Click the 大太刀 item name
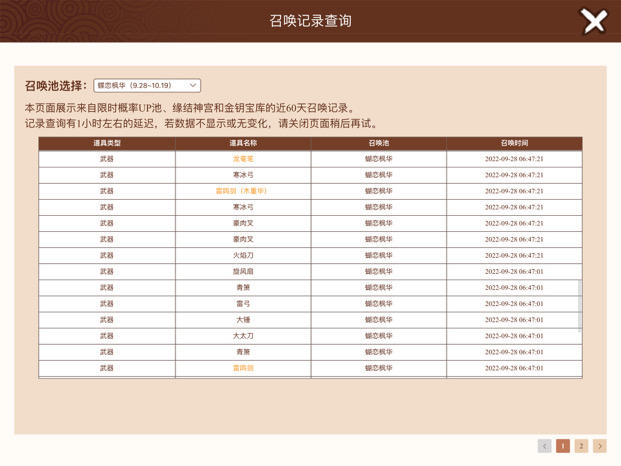Screen dimensions: 621x466 [x=243, y=336]
